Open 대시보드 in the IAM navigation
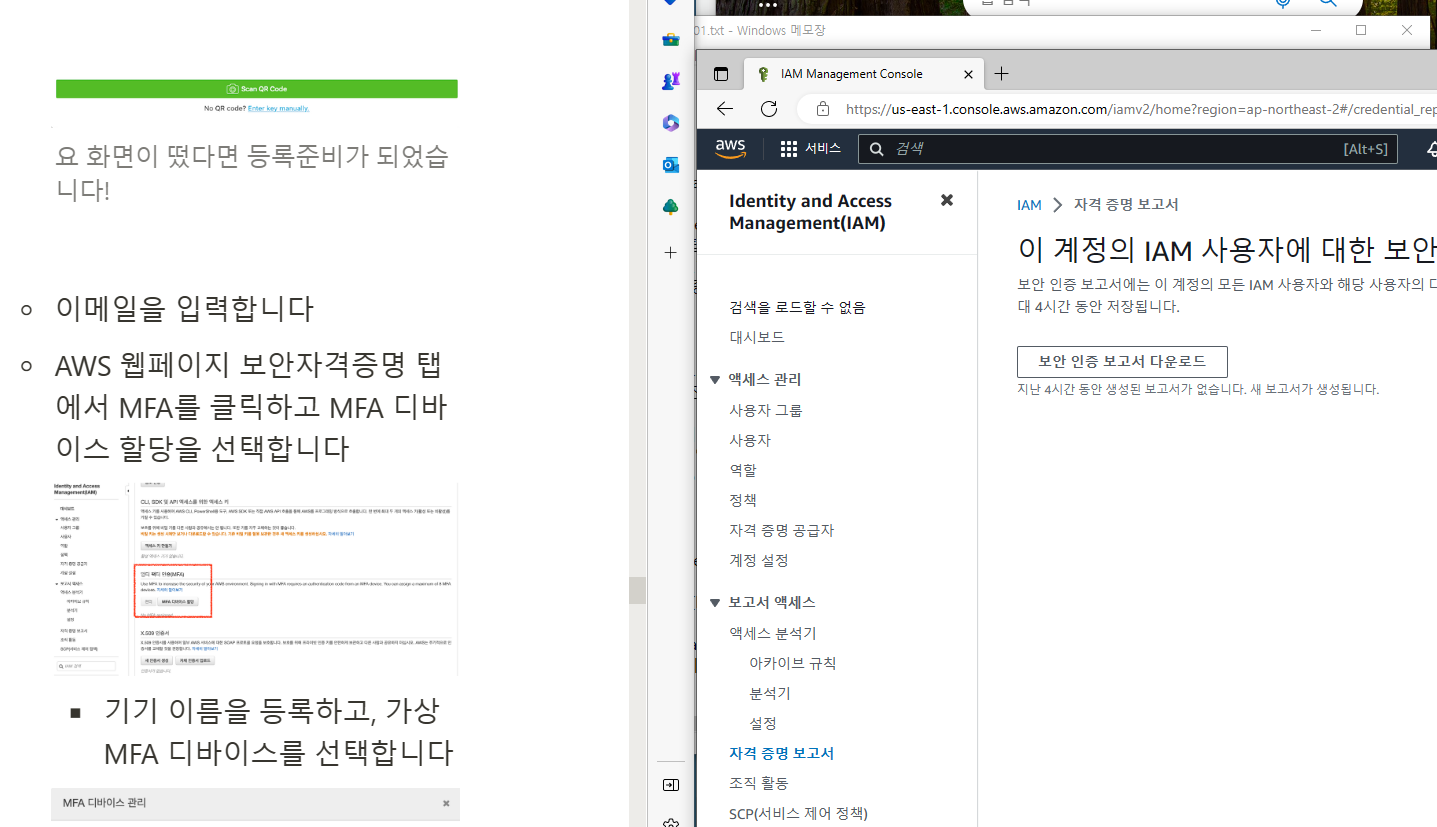The height and width of the screenshot is (827, 1437). [757, 337]
